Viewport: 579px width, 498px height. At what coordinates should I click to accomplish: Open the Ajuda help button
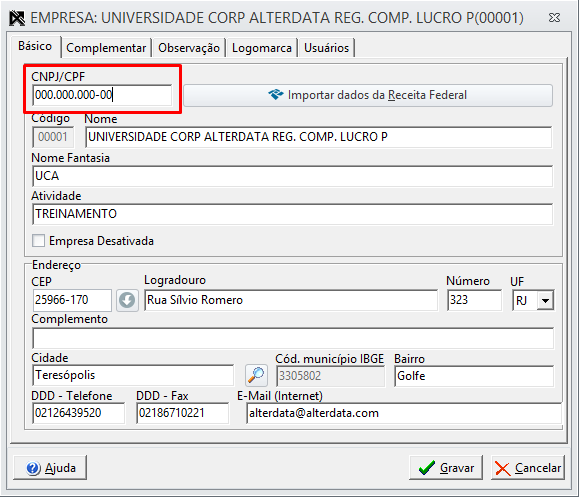tap(50, 468)
